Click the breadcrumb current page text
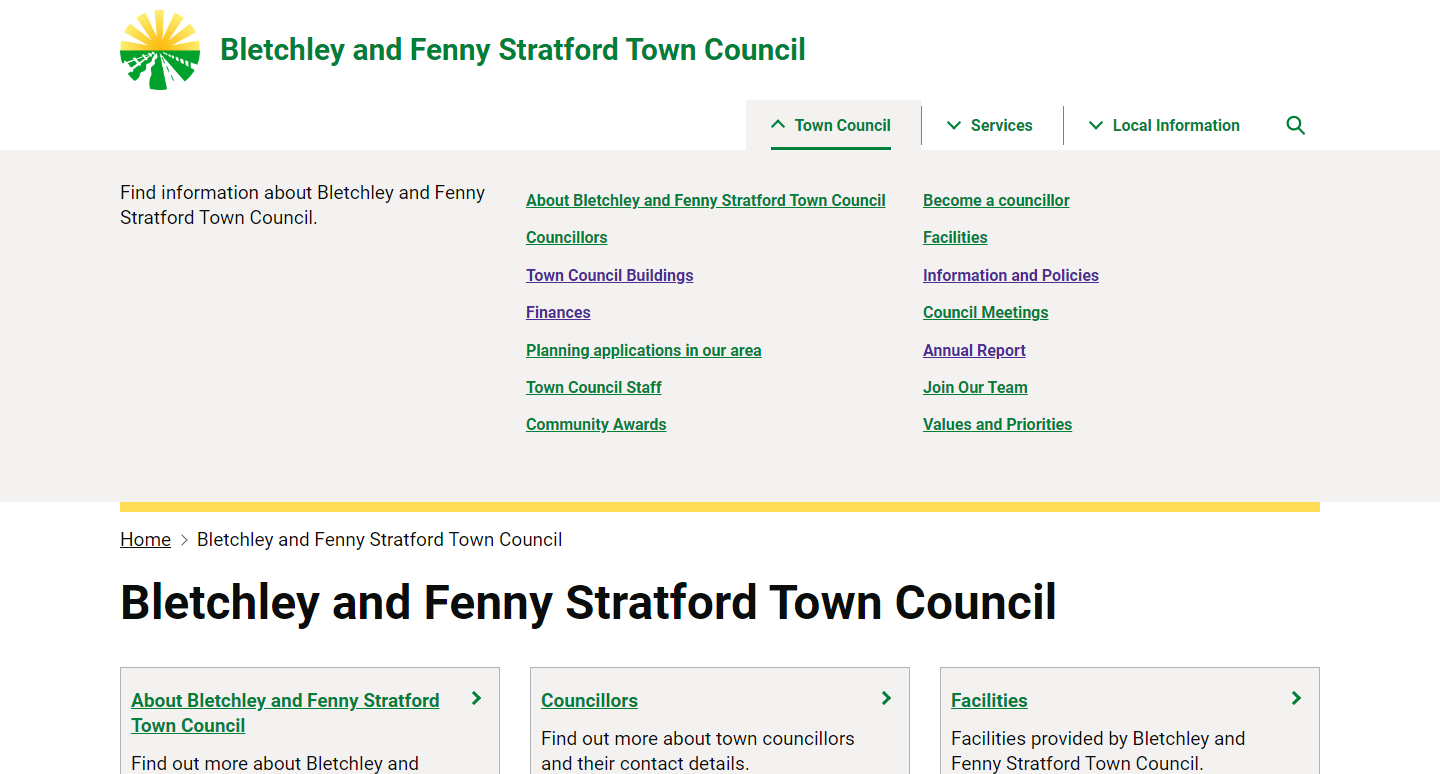The width and height of the screenshot is (1440, 774). (380, 539)
